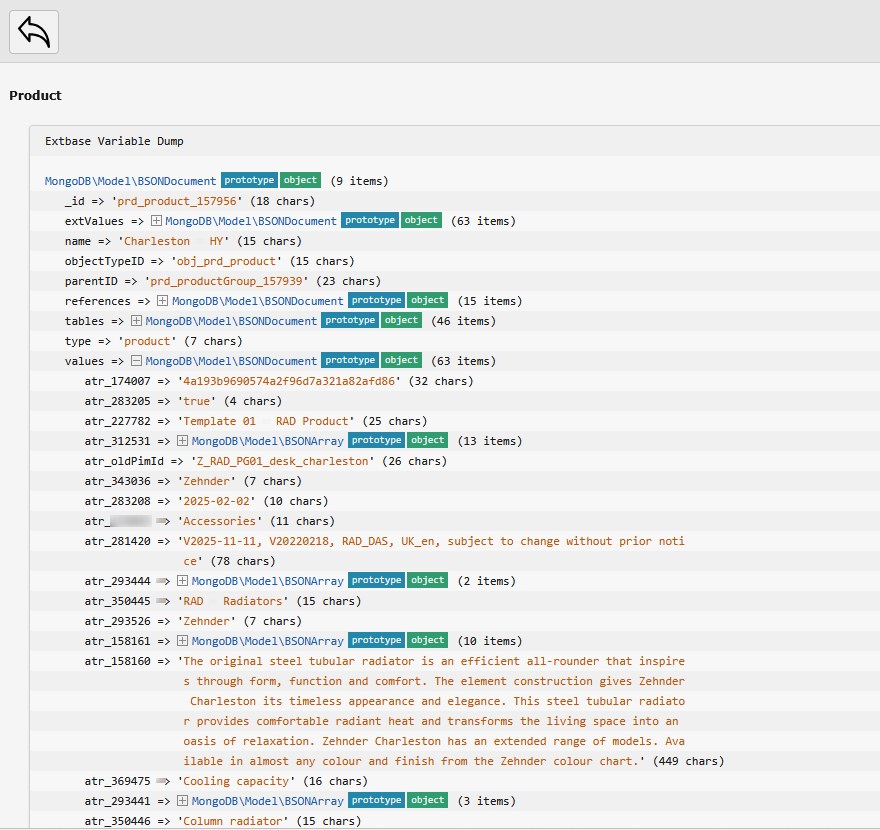Click the 'prd_product_157956' _id value
The height and width of the screenshot is (830, 880).
click(x=177, y=201)
